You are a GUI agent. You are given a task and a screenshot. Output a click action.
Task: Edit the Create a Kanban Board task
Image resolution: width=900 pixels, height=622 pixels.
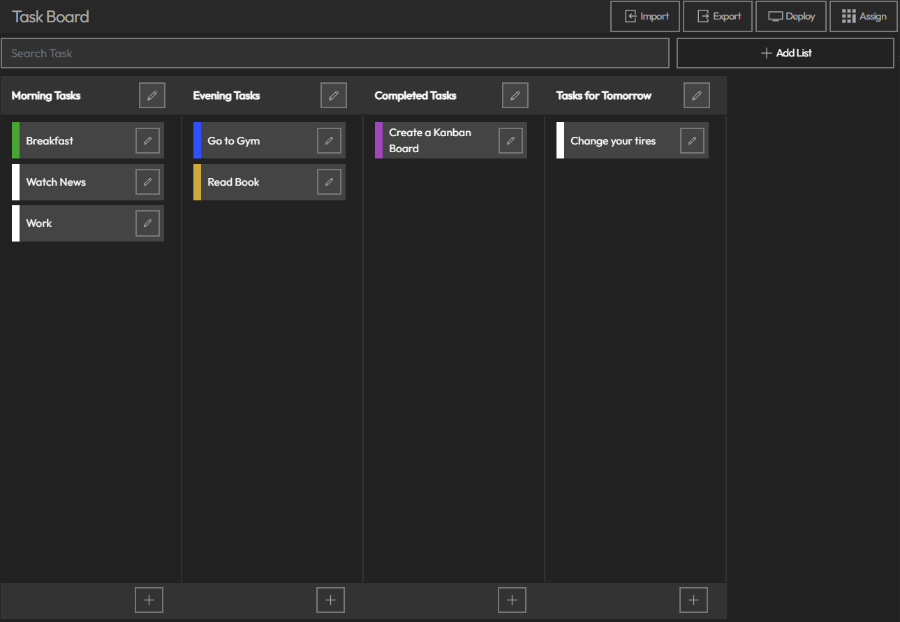(510, 140)
